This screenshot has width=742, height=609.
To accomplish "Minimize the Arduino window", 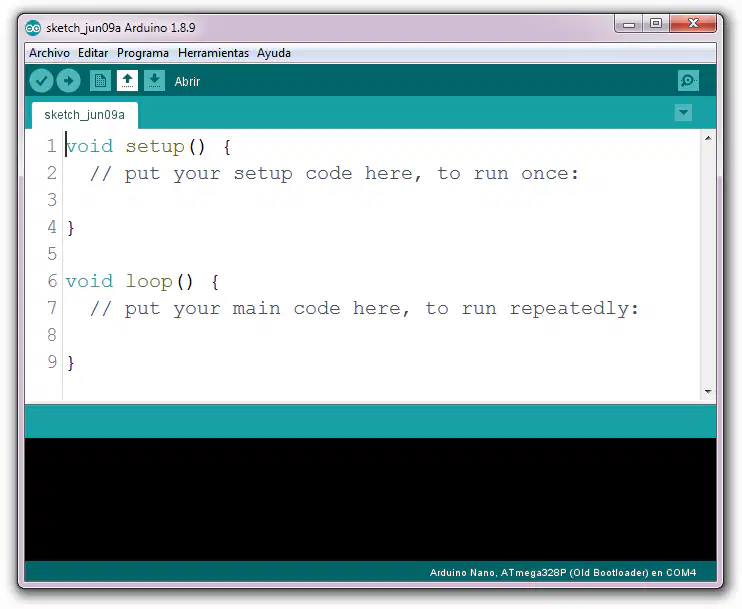I will [x=629, y=24].
